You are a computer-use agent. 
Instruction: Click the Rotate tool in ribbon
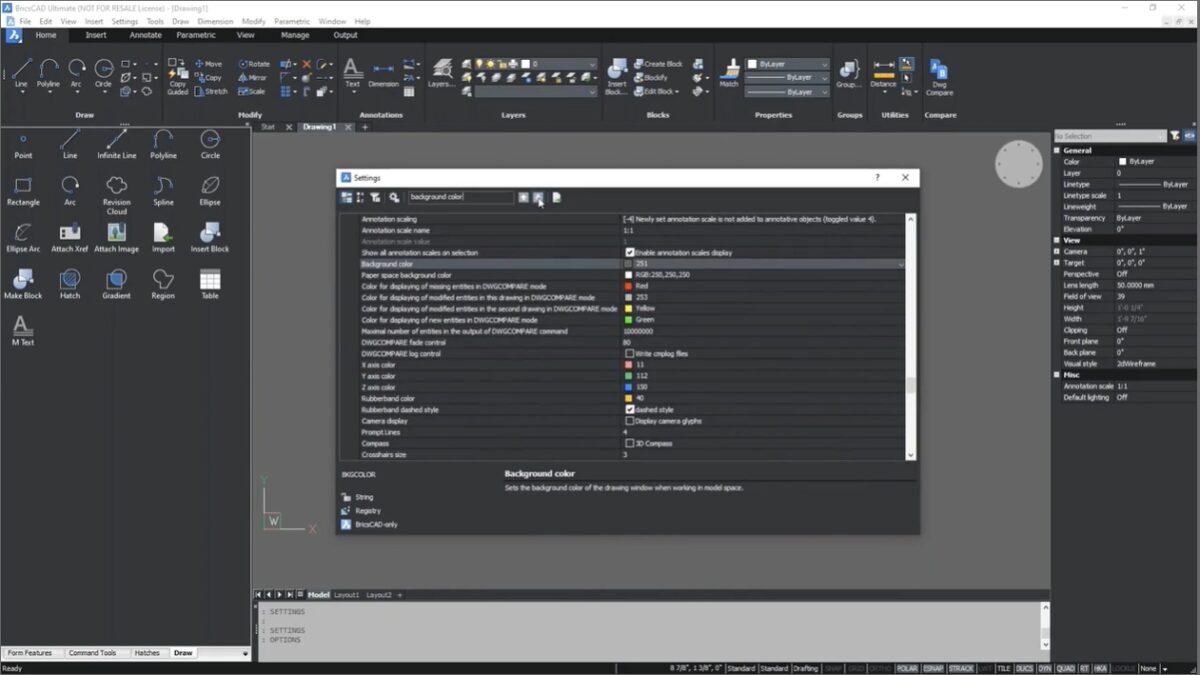tap(254, 64)
